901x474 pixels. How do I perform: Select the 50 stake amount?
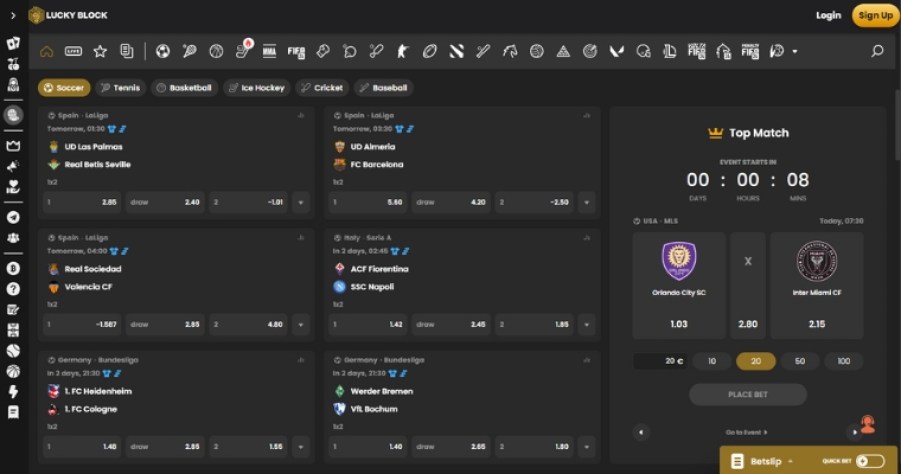800,361
